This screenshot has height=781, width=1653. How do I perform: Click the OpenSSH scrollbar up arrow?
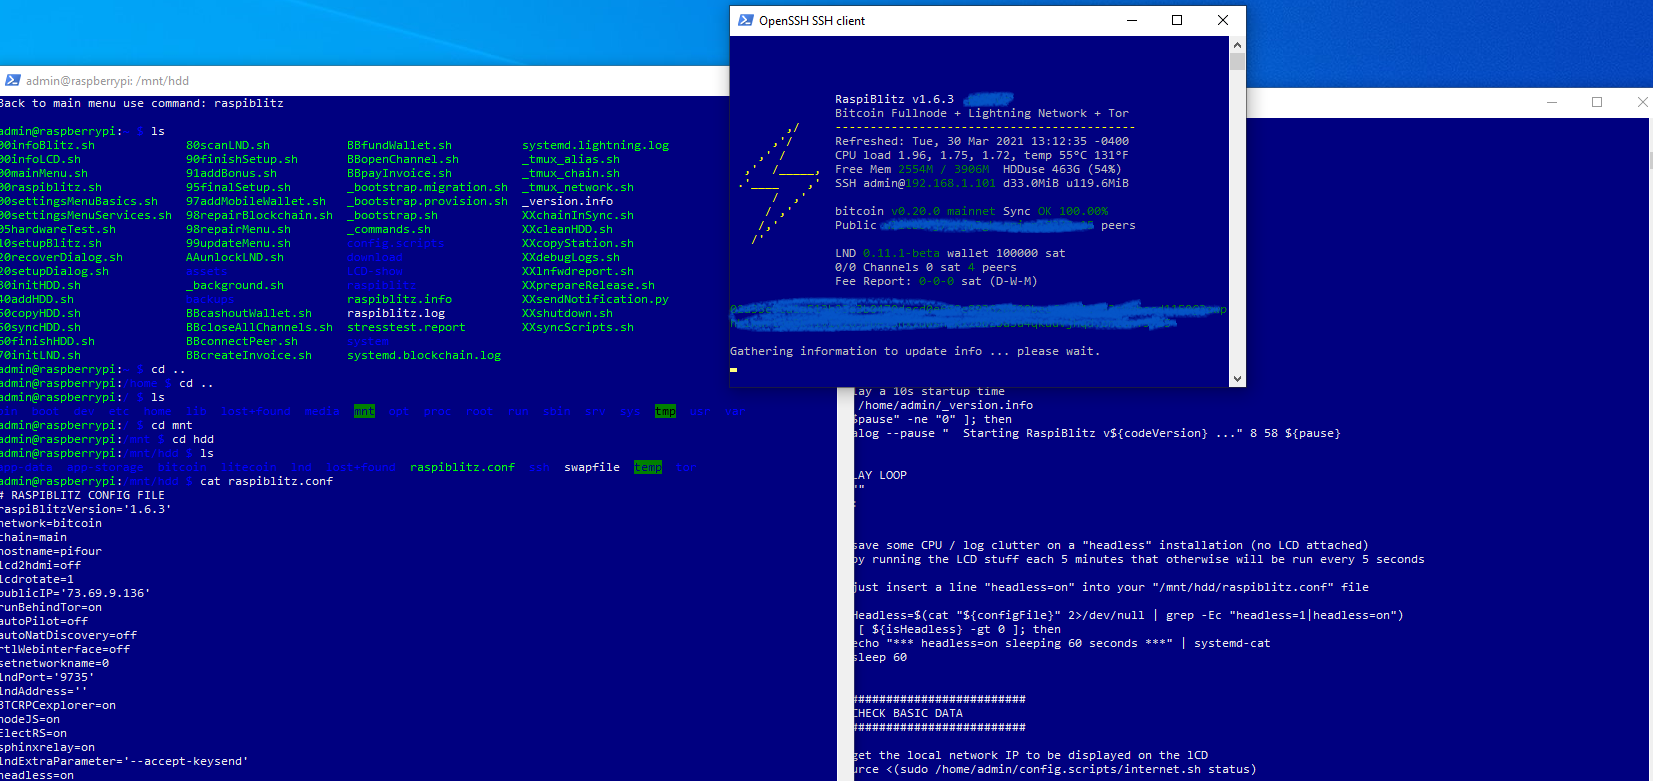[1238, 45]
